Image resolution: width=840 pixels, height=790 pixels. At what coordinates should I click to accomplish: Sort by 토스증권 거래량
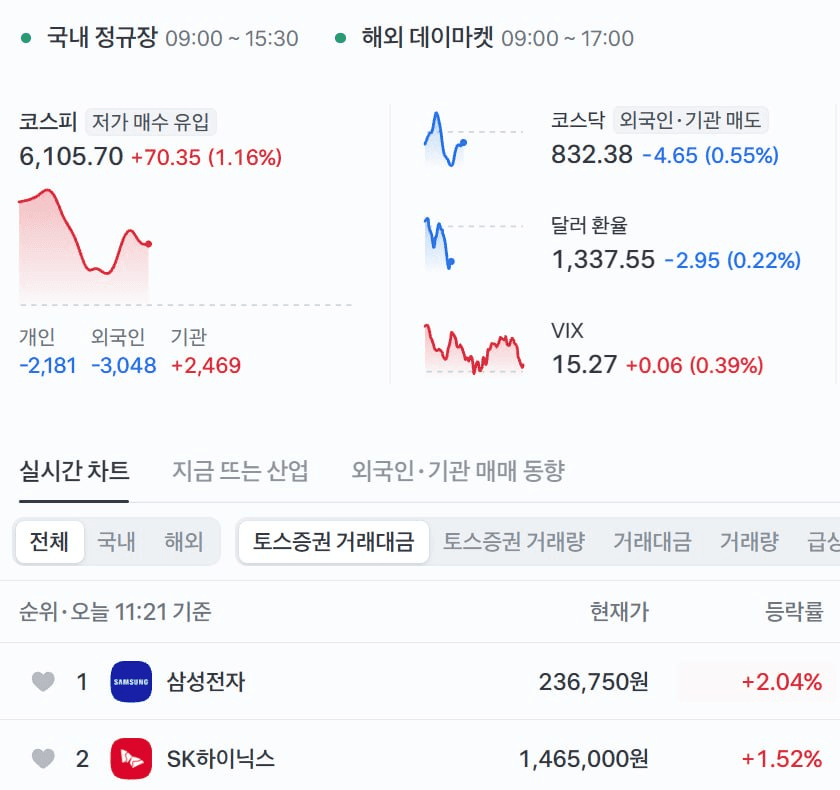(513, 541)
